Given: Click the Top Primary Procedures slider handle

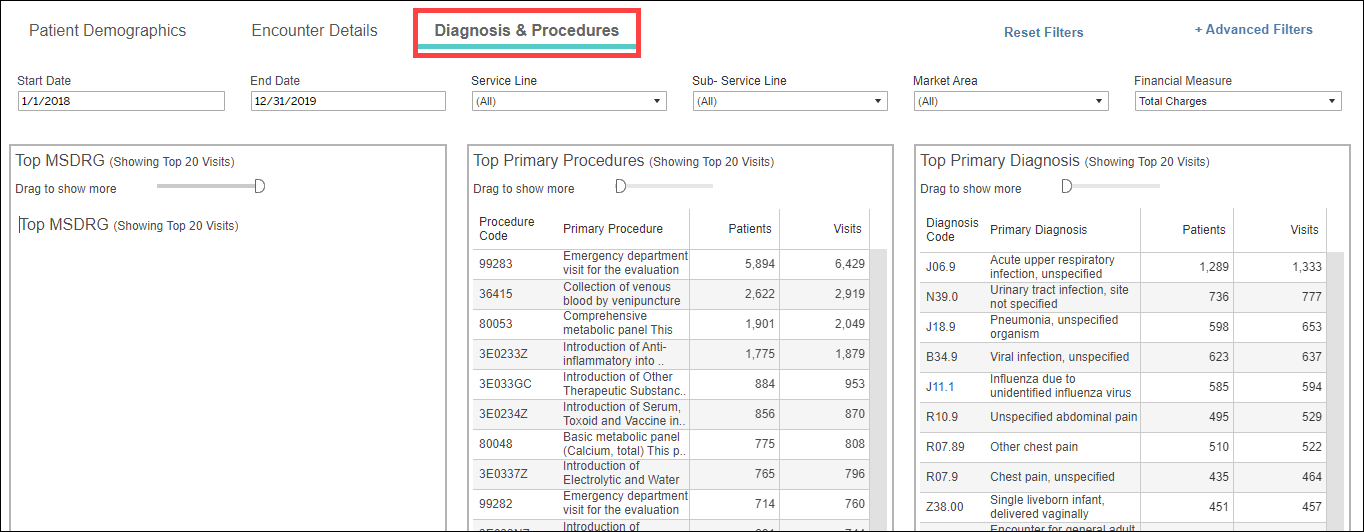Looking at the screenshot, I should [620, 186].
